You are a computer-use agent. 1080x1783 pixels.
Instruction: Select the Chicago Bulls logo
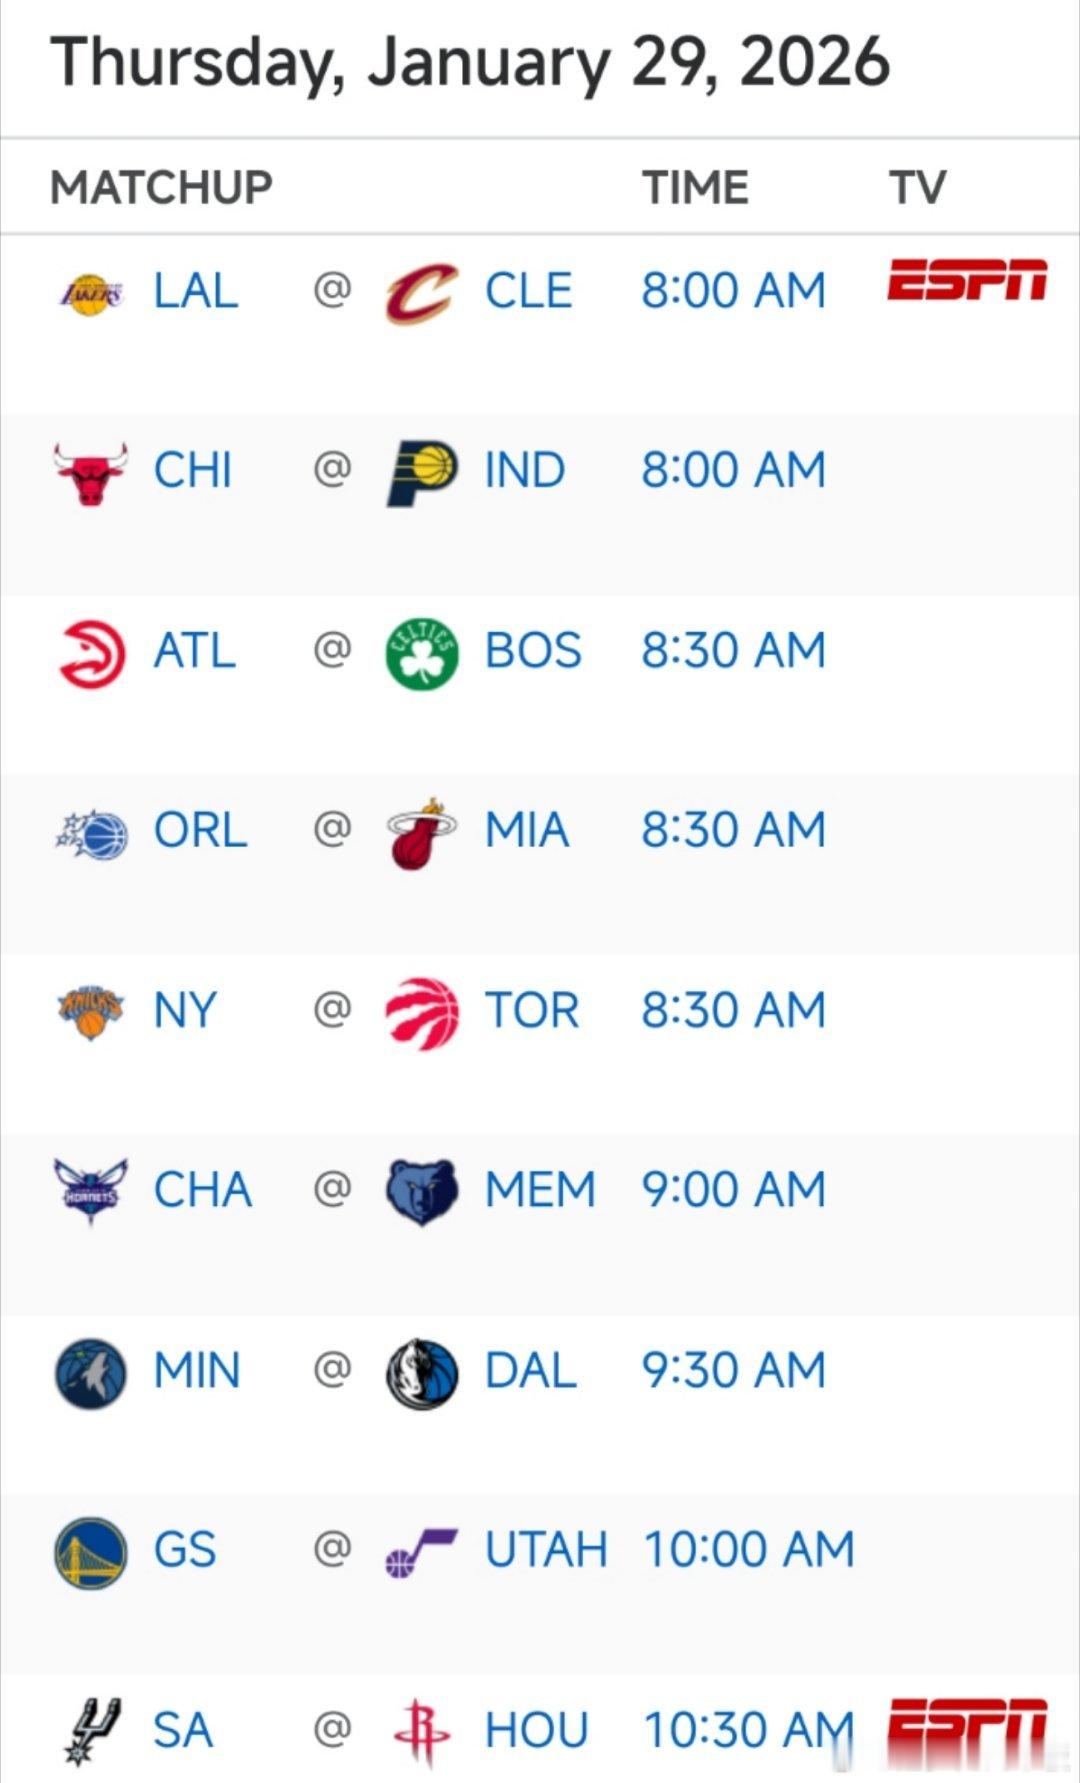click(91, 472)
